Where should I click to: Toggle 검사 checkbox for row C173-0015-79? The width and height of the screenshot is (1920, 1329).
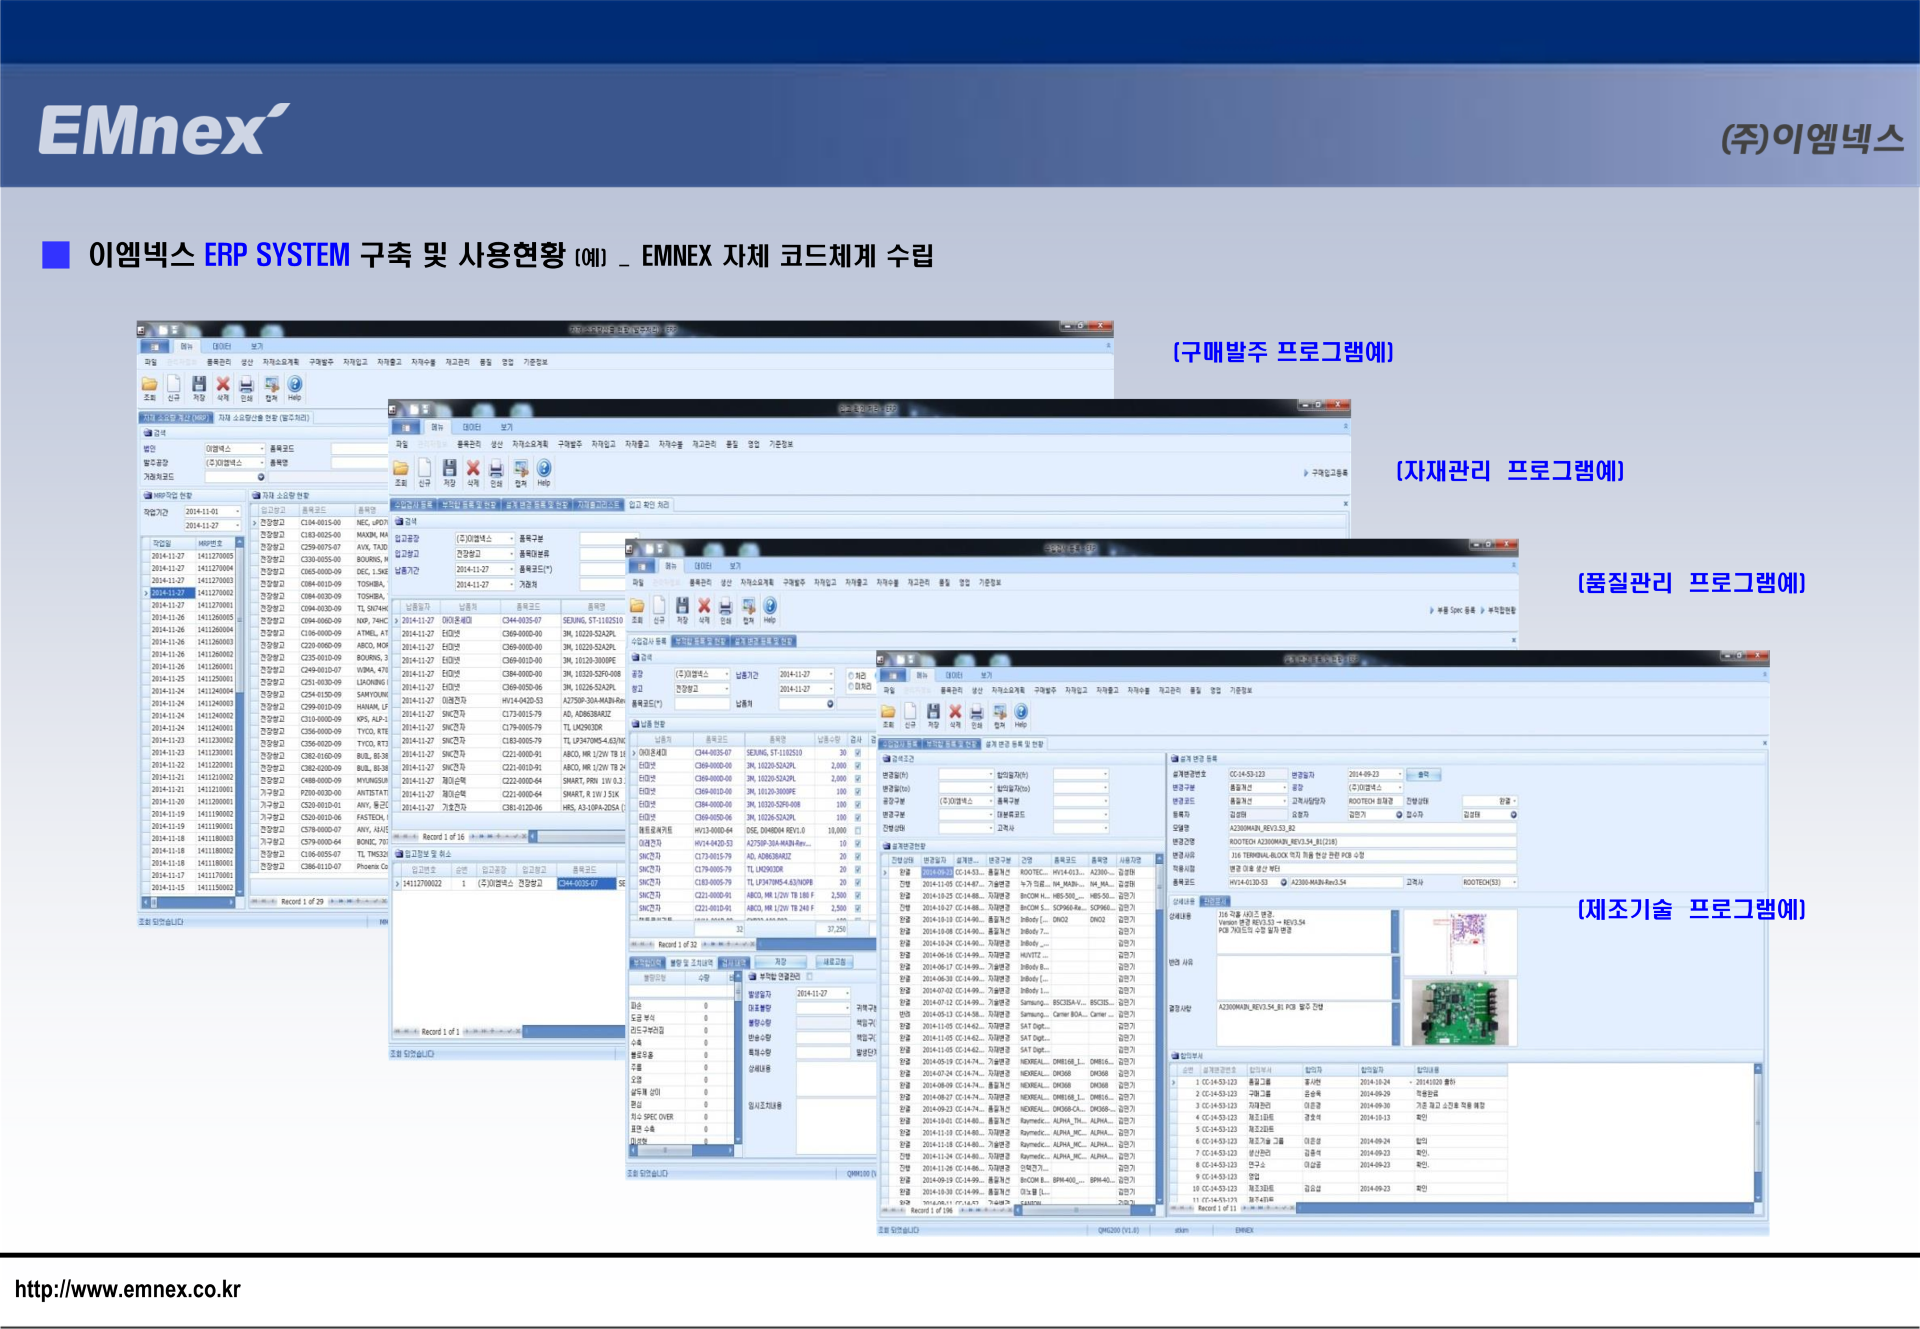[857, 857]
